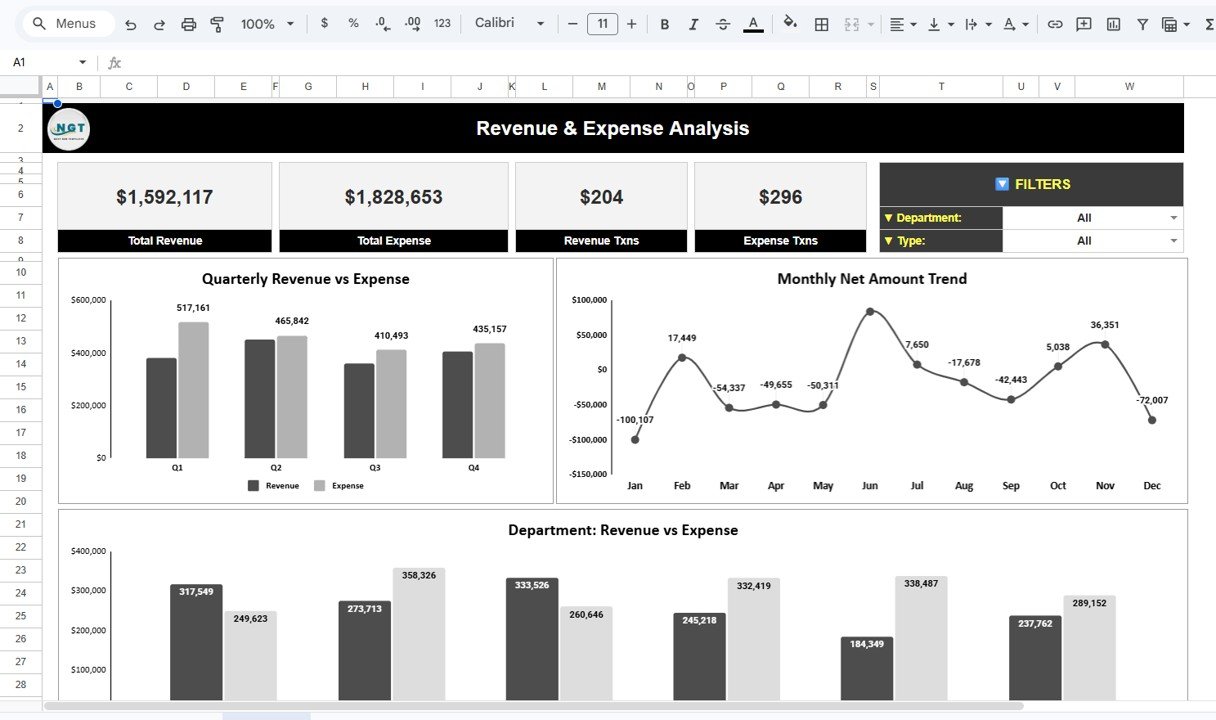The height and width of the screenshot is (720, 1216).
Task: Toggle bold formatting
Action: pyautogui.click(x=664, y=23)
